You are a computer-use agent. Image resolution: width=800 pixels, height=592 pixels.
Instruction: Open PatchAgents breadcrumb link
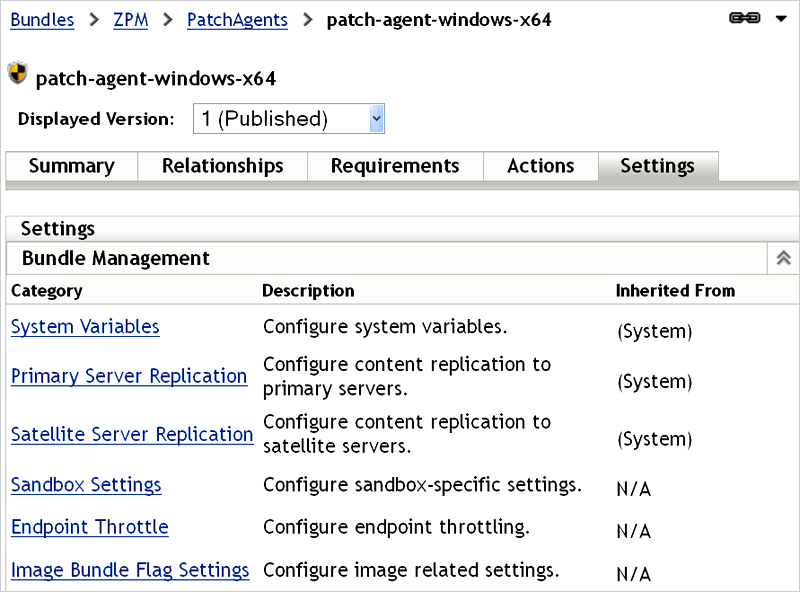click(237, 20)
